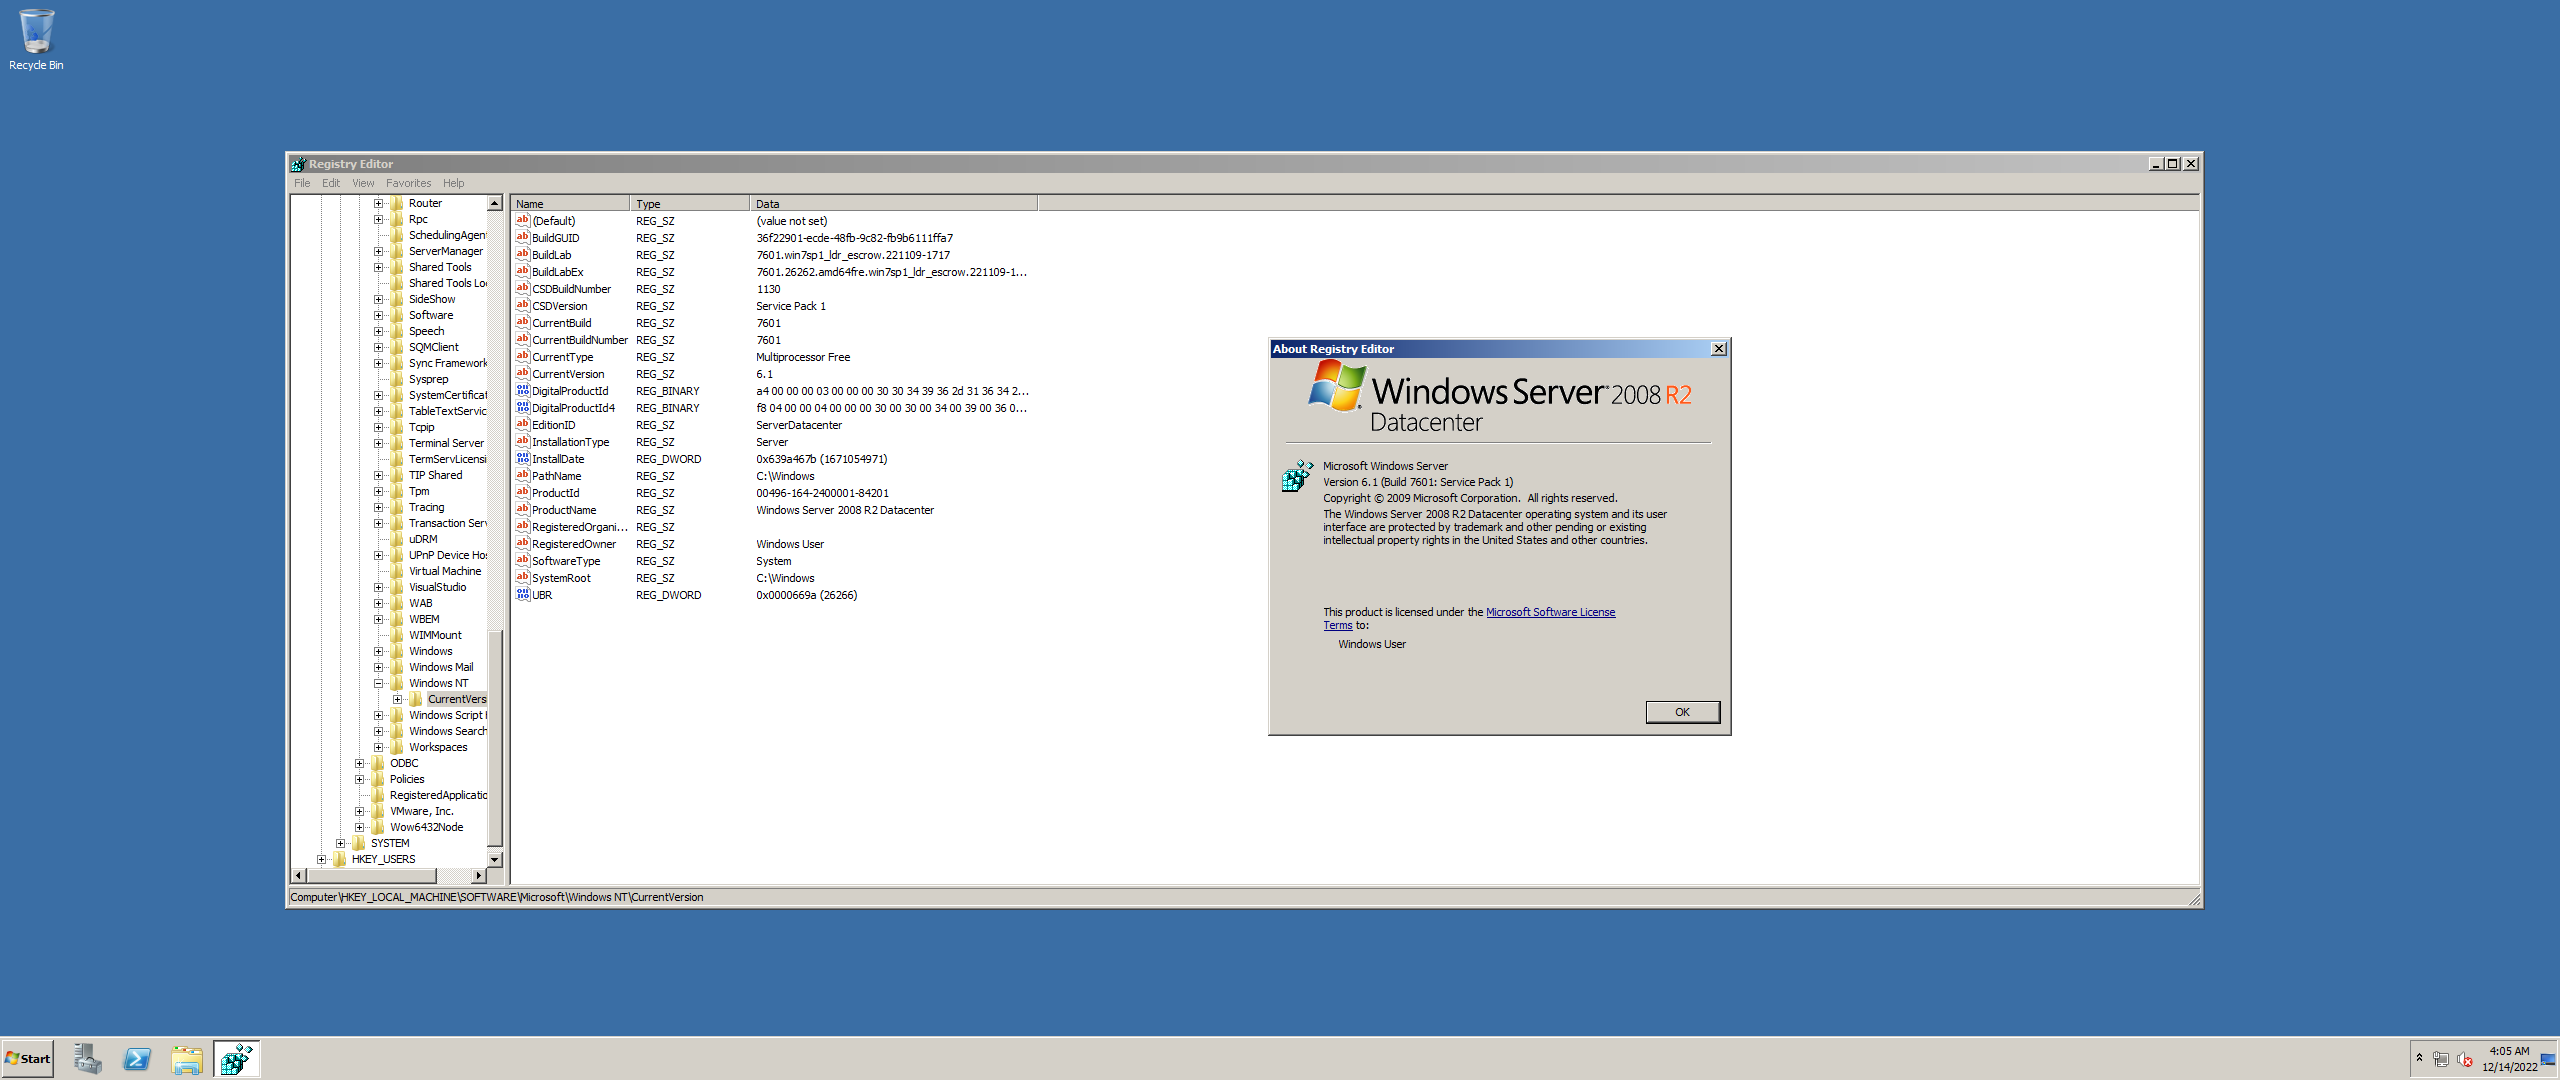Open the View menu
Viewport: 2560px width, 1080px height.
363,183
